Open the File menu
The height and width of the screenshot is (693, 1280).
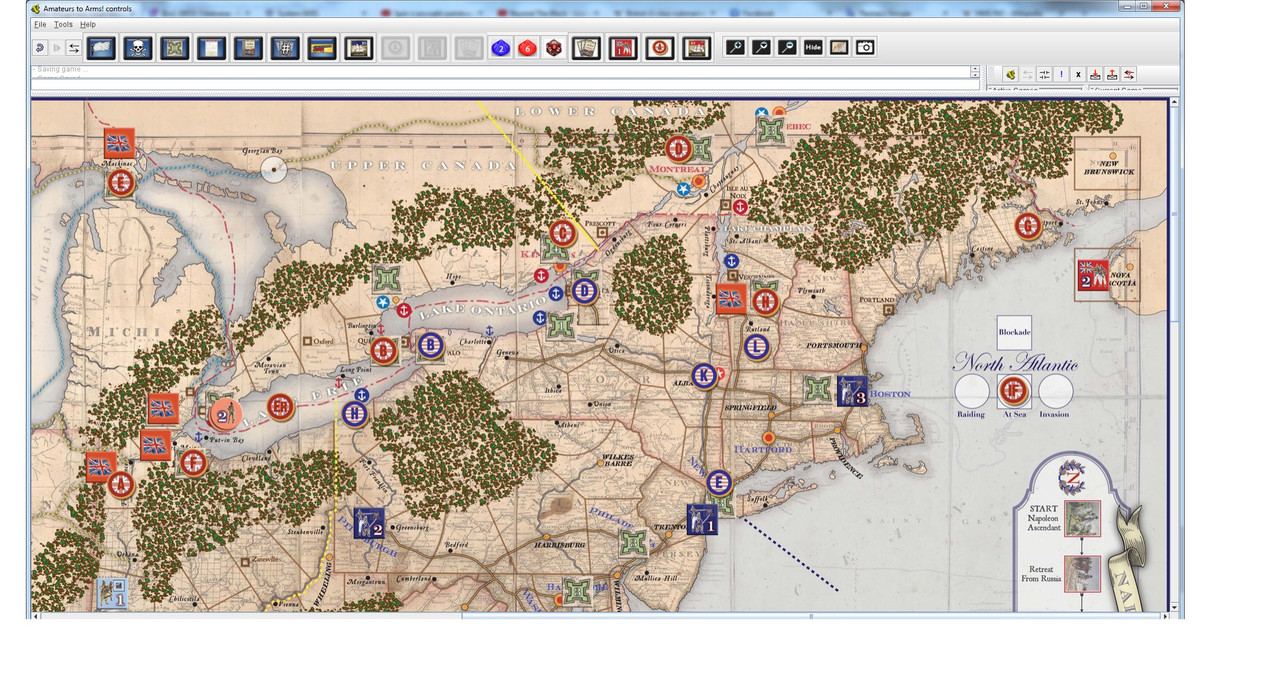click(40, 24)
